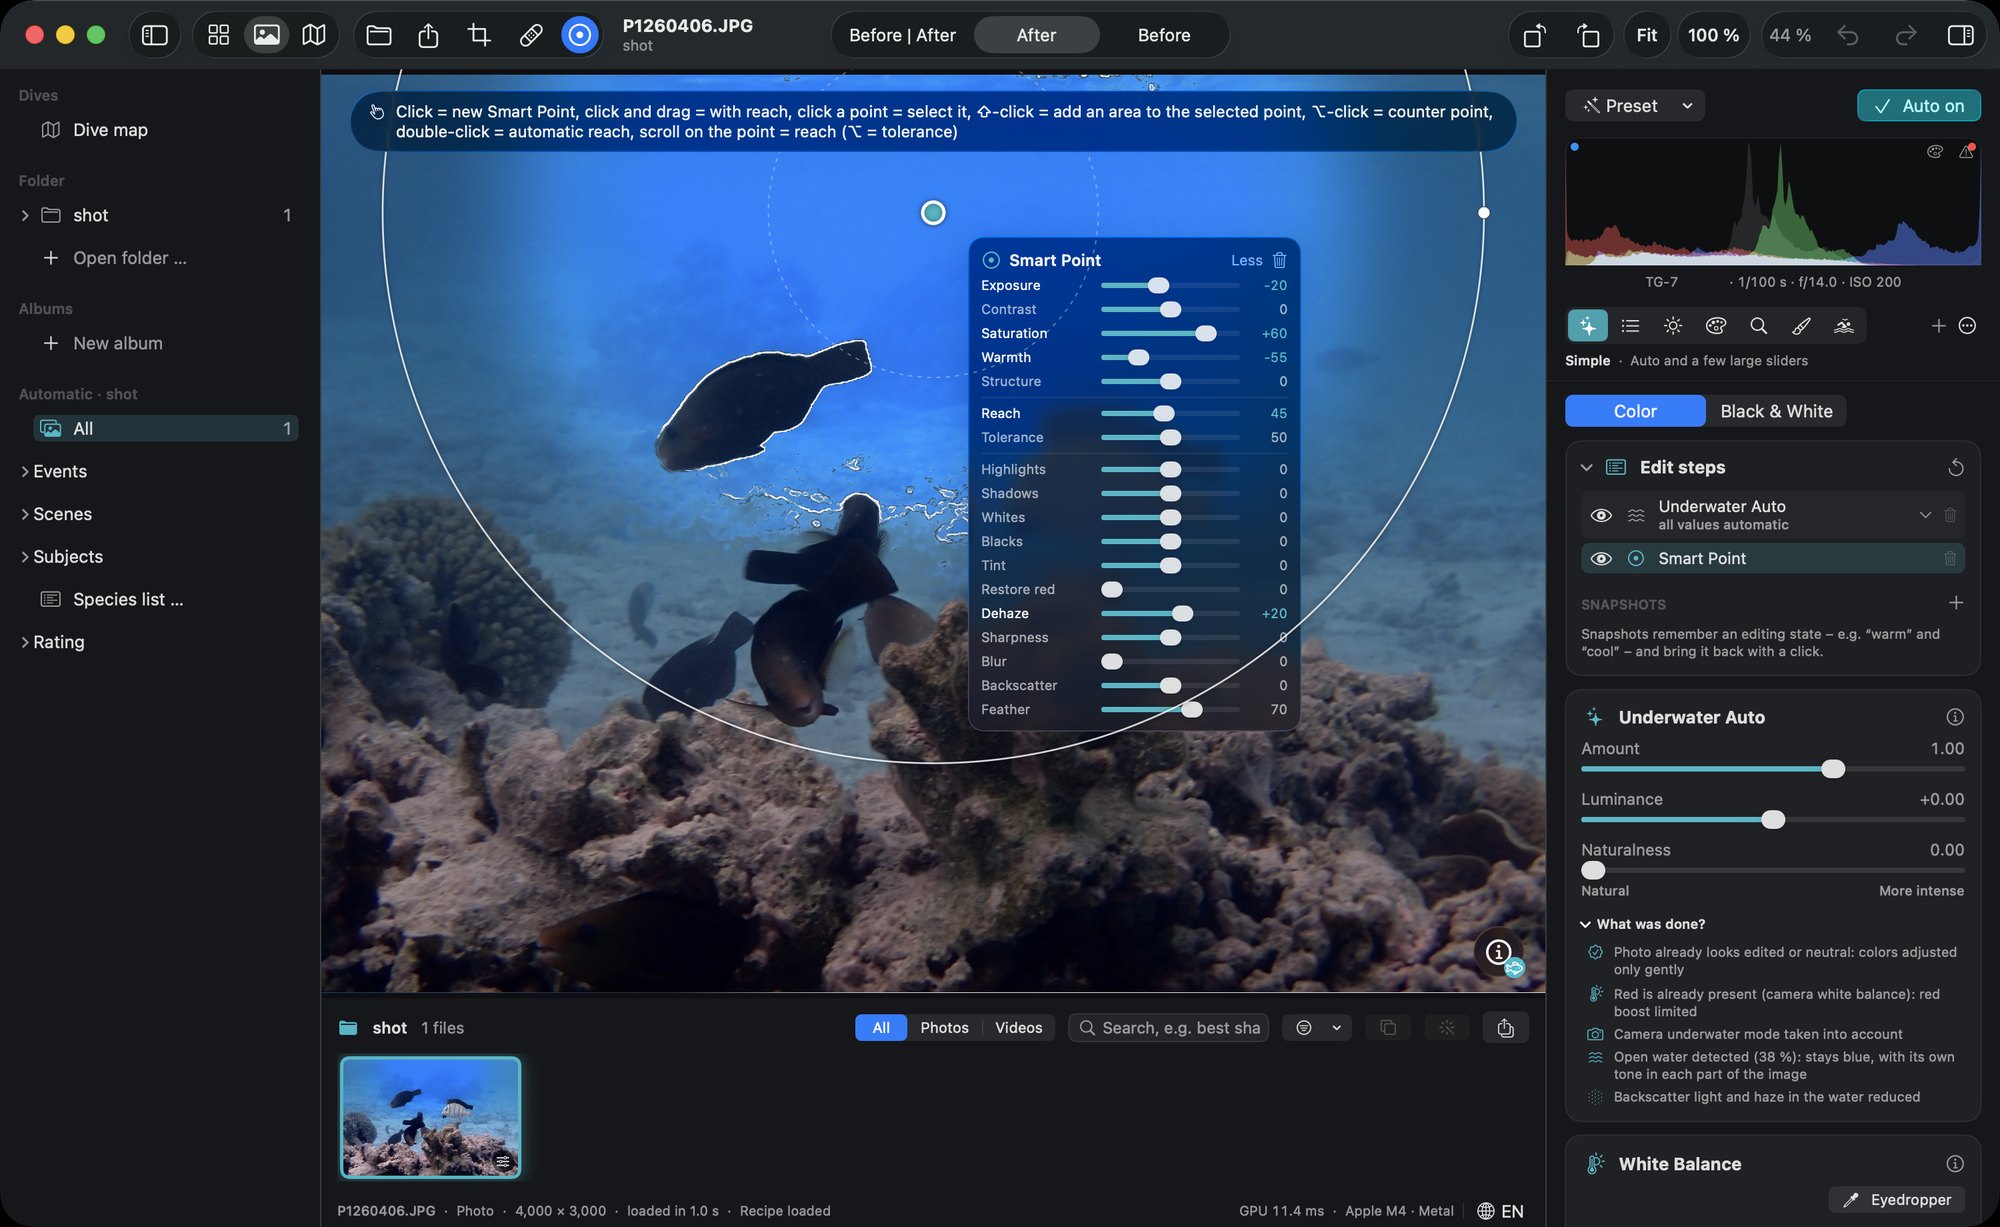This screenshot has width=2000, height=1227.
Task: Toggle the Auto on button
Action: pyautogui.click(x=1919, y=106)
